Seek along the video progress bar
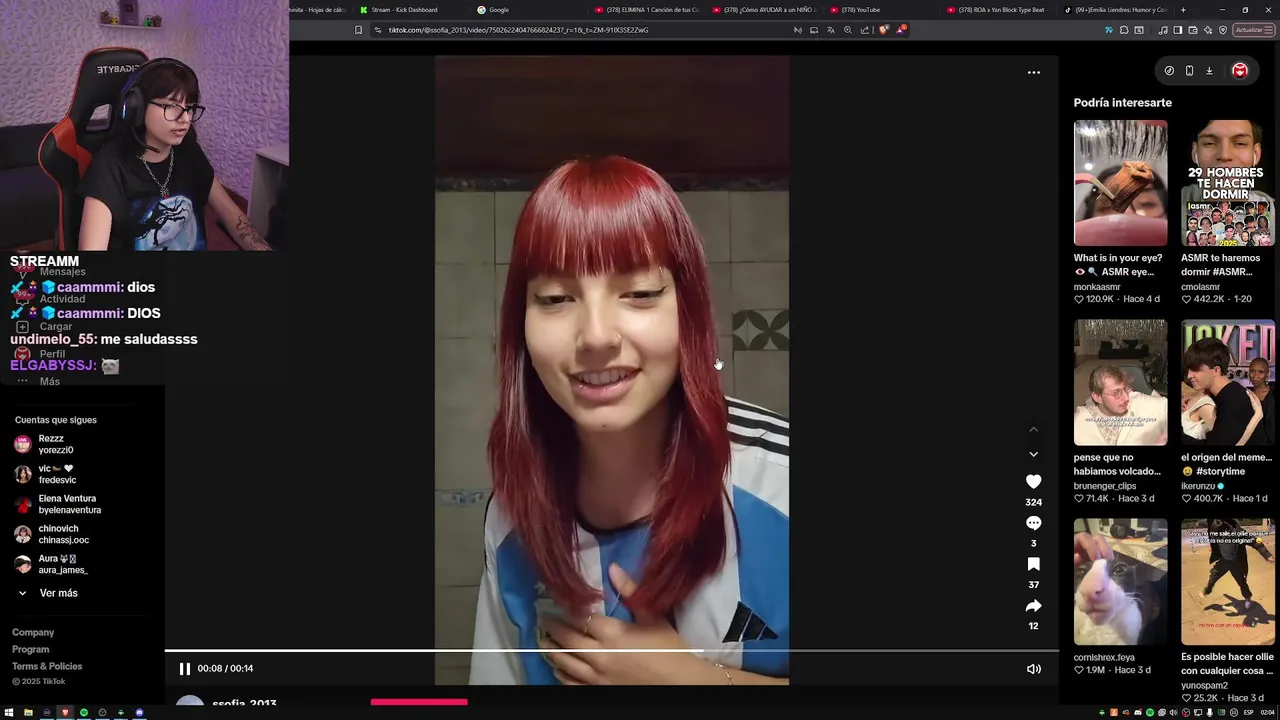Screen dimensions: 1280x720 [x=611, y=651]
